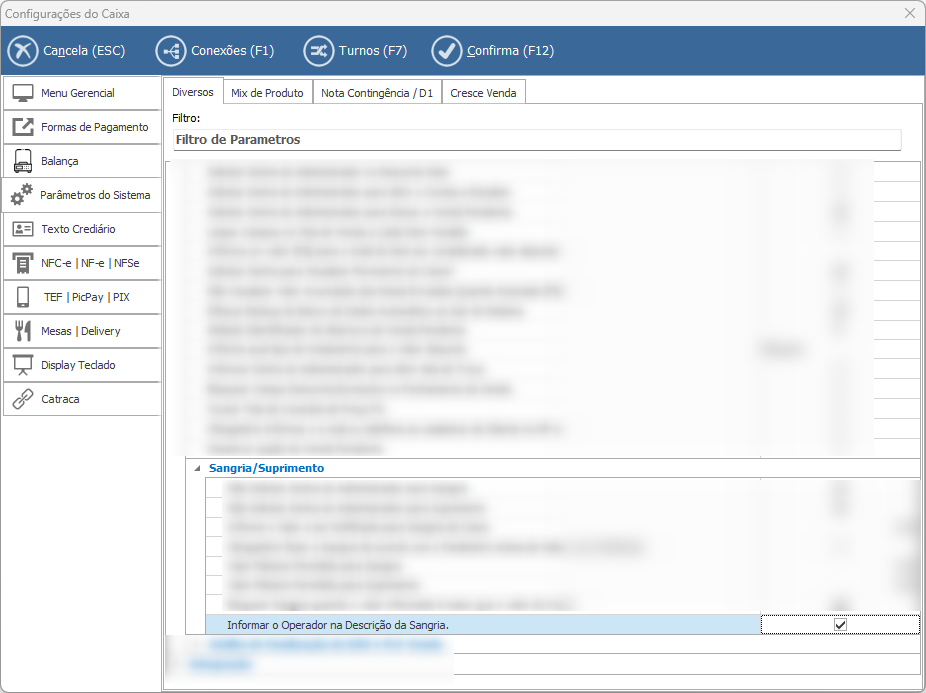Click the Turnos (F7) shuffle icon
The width and height of the screenshot is (926, 693).
coord(318,50)
